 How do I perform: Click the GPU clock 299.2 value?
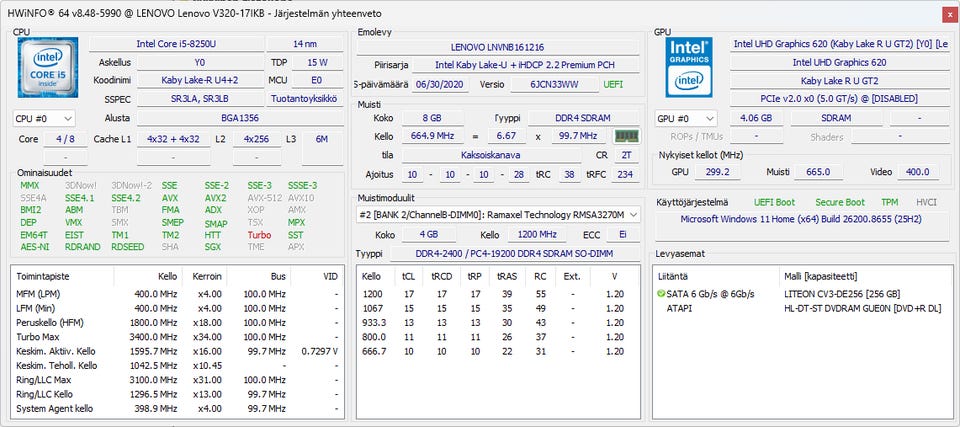(x=718, y=172)
